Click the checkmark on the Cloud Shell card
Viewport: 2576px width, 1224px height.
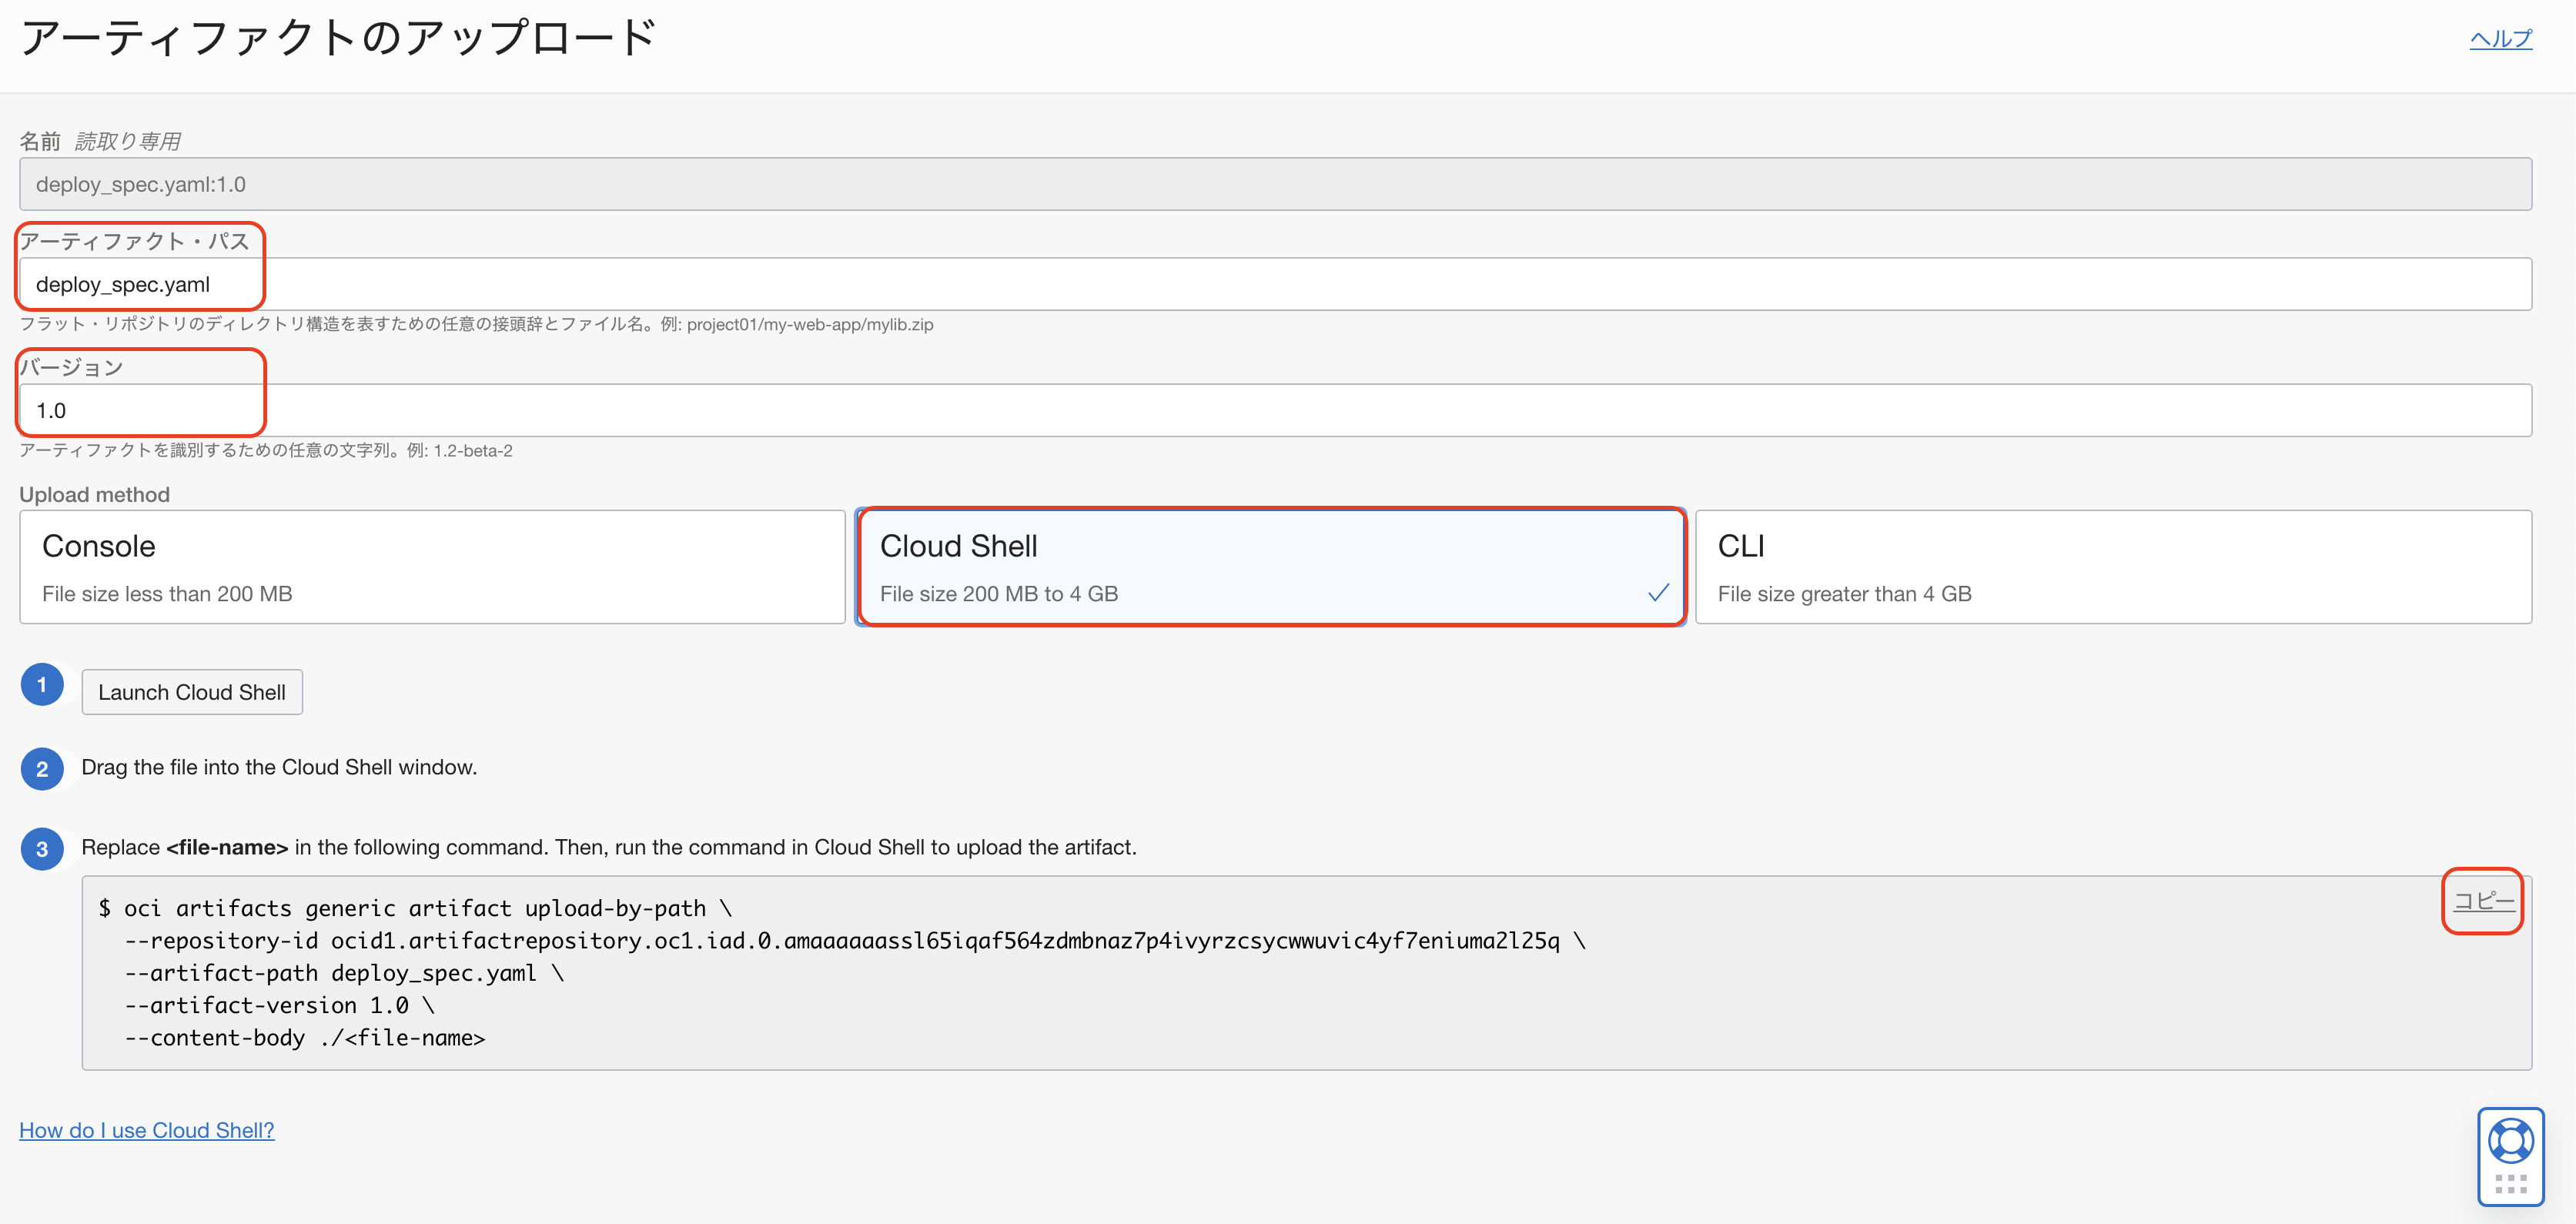click(x=1658, y=593)
